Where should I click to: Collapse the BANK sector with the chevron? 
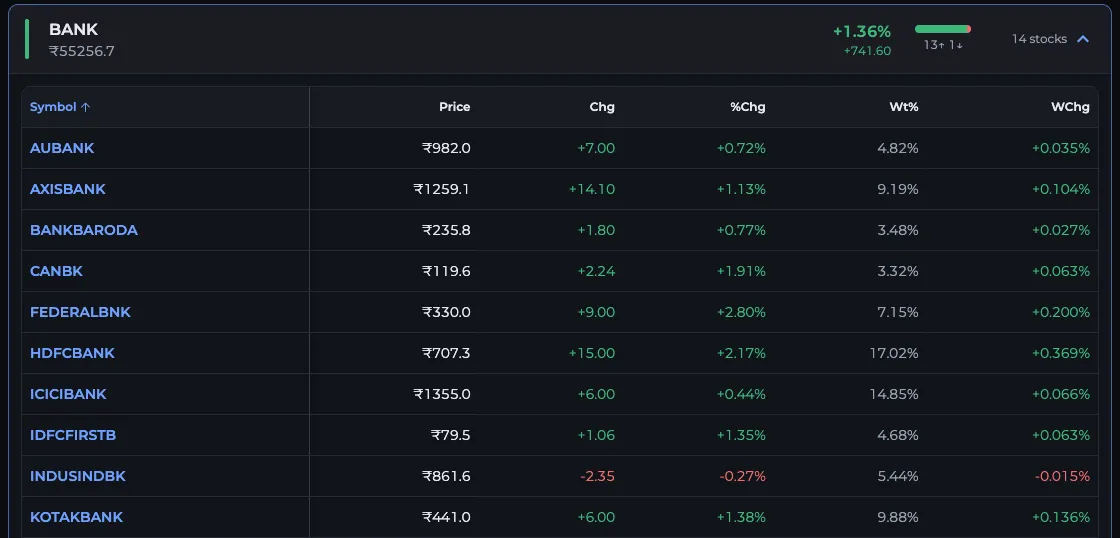tap(1083, 39)
